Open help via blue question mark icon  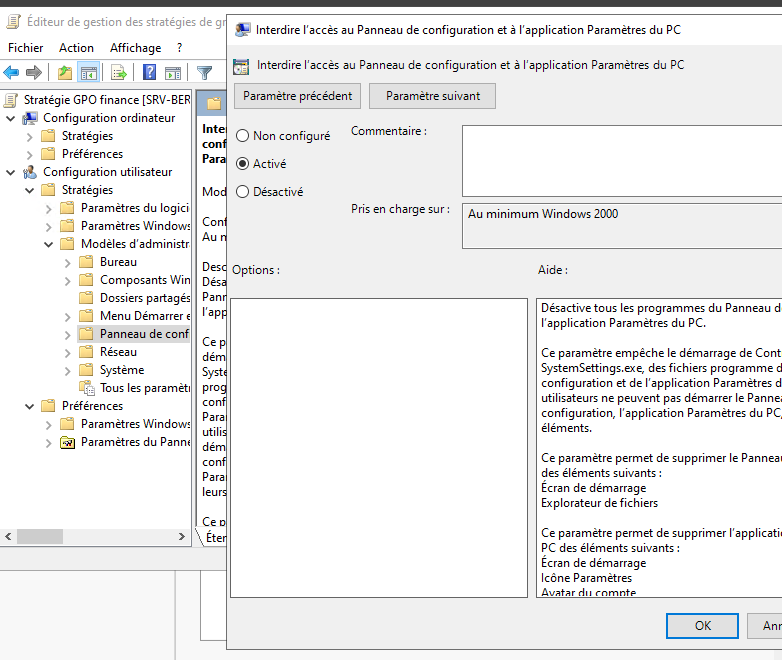149,72
